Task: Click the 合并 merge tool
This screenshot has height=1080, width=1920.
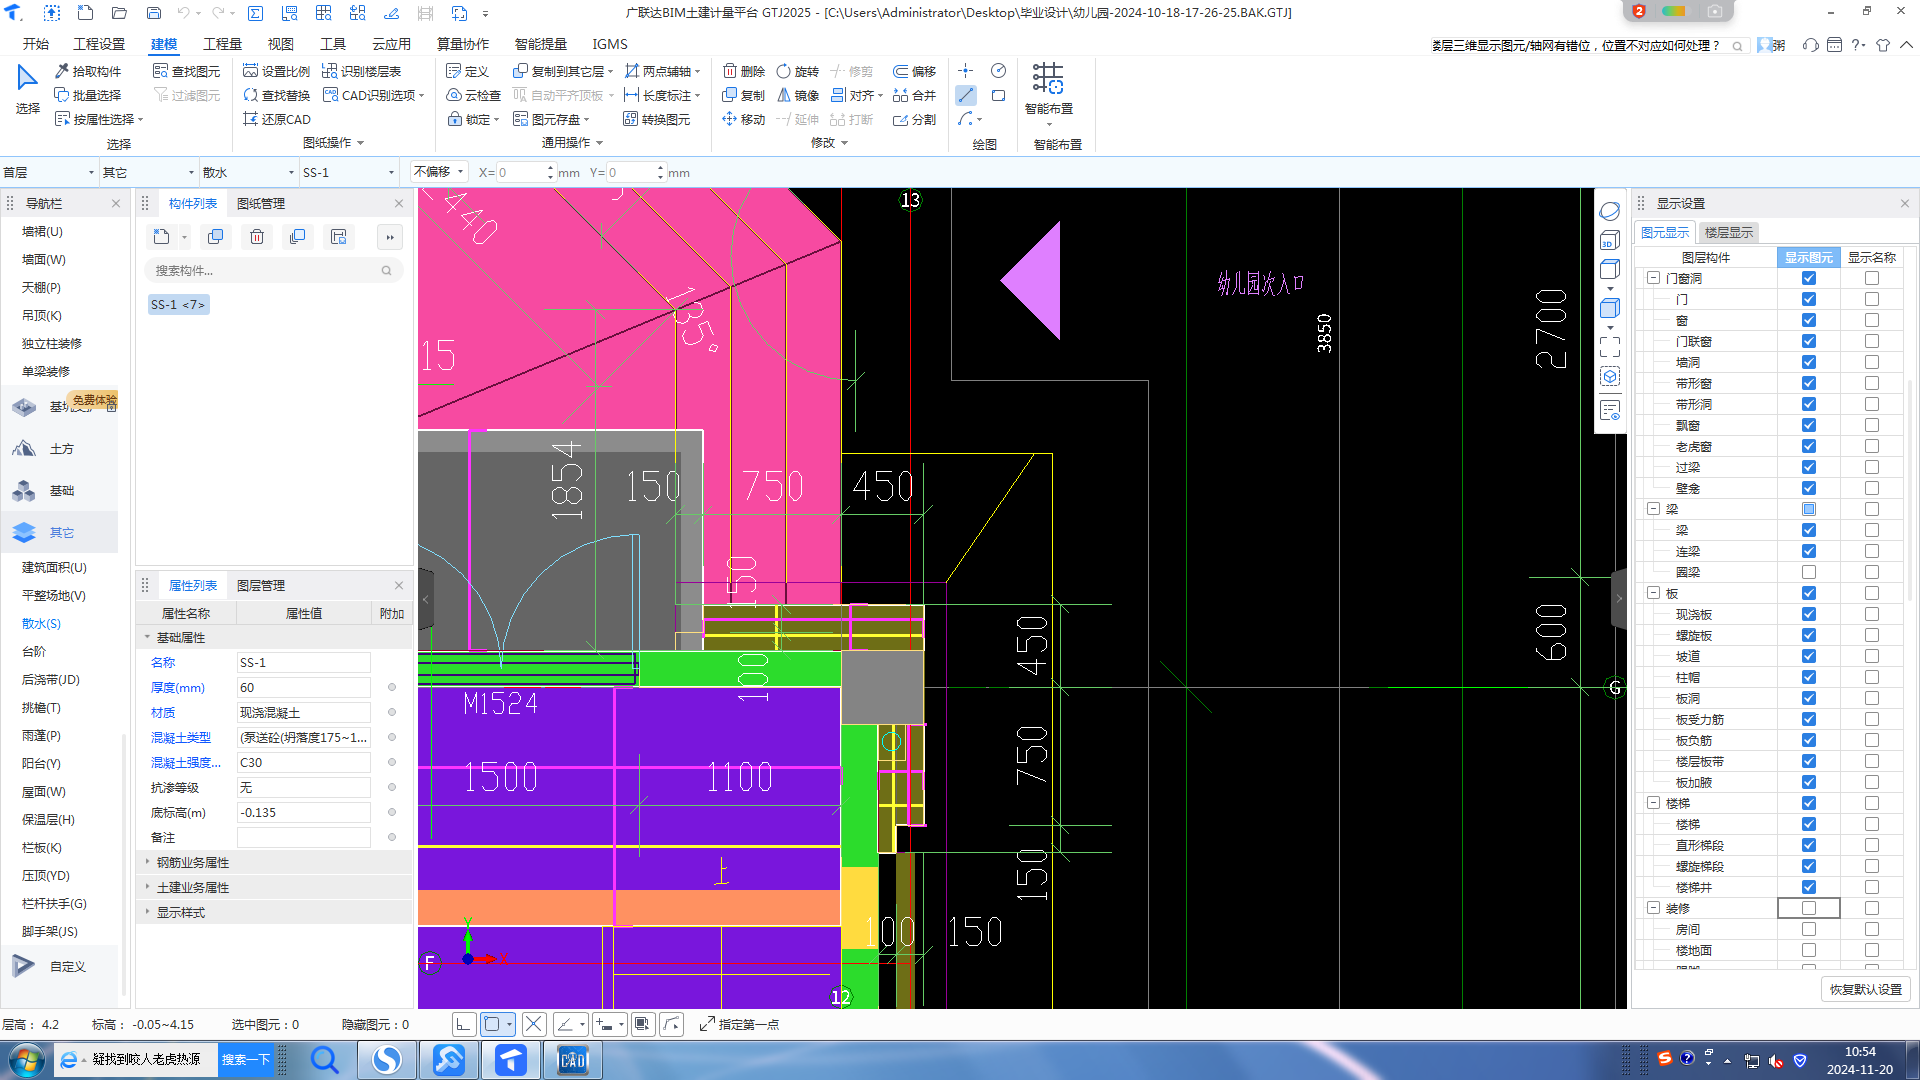Action: (x=914, y=95)
